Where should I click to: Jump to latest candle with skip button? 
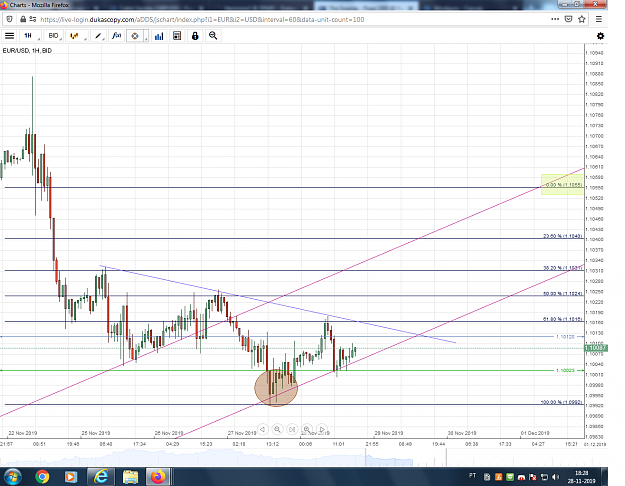292,429
